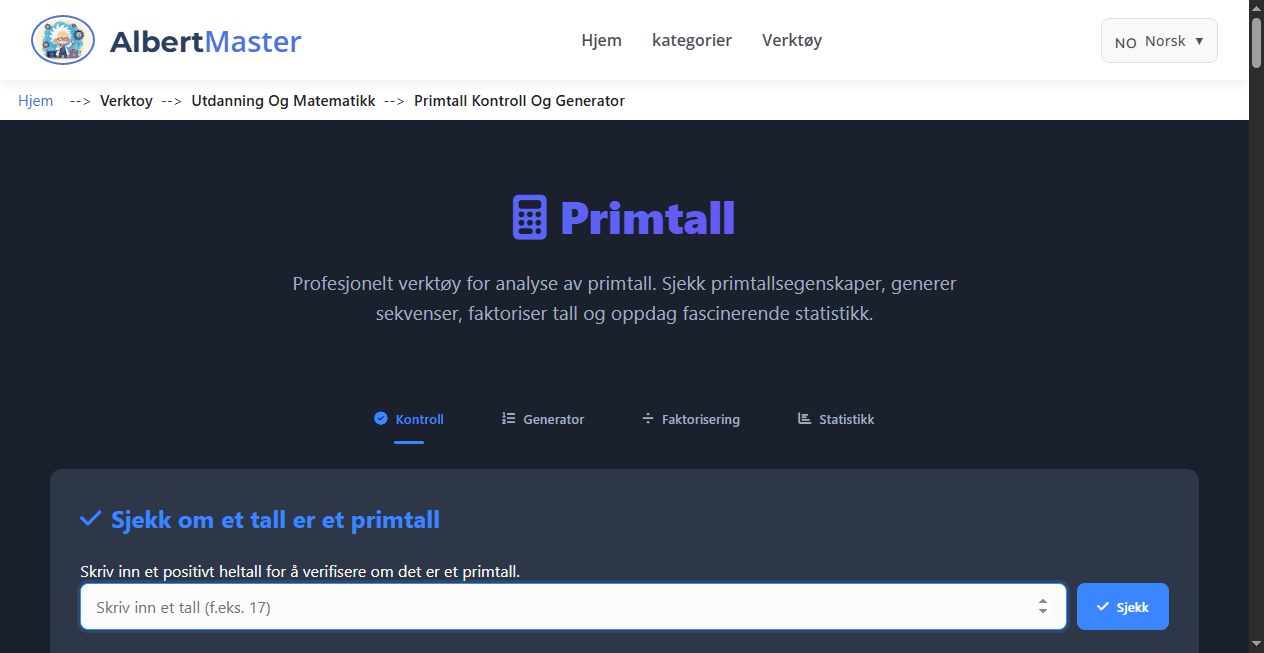This screenshot has width=1264, height=653.
Task: Open Hjem from the top navigation
Action: pyautogui.click(x=601, y=40)
